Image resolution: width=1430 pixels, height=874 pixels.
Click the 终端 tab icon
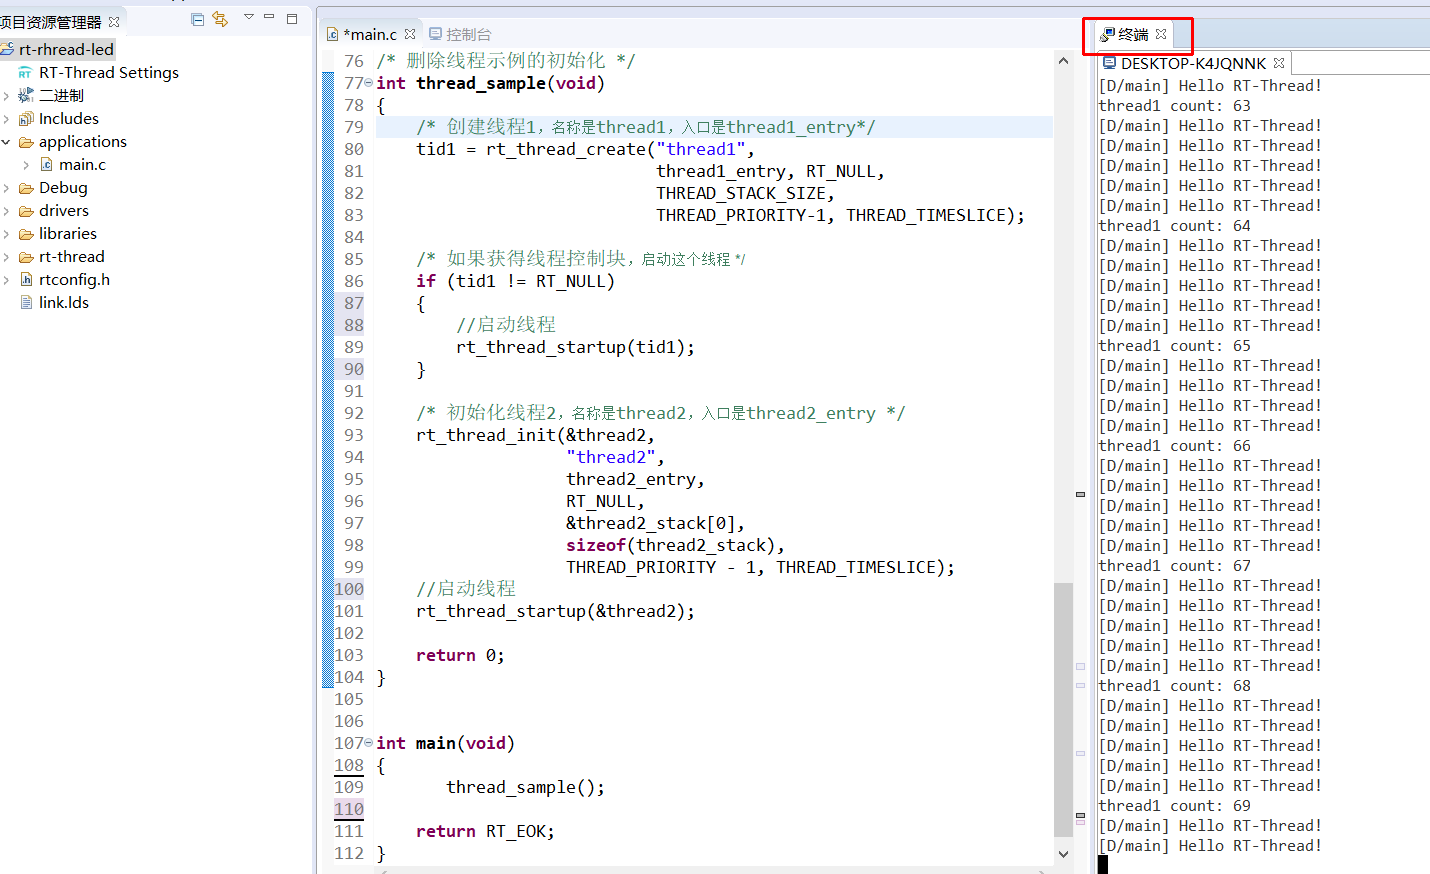click(x=1107, y=35)
